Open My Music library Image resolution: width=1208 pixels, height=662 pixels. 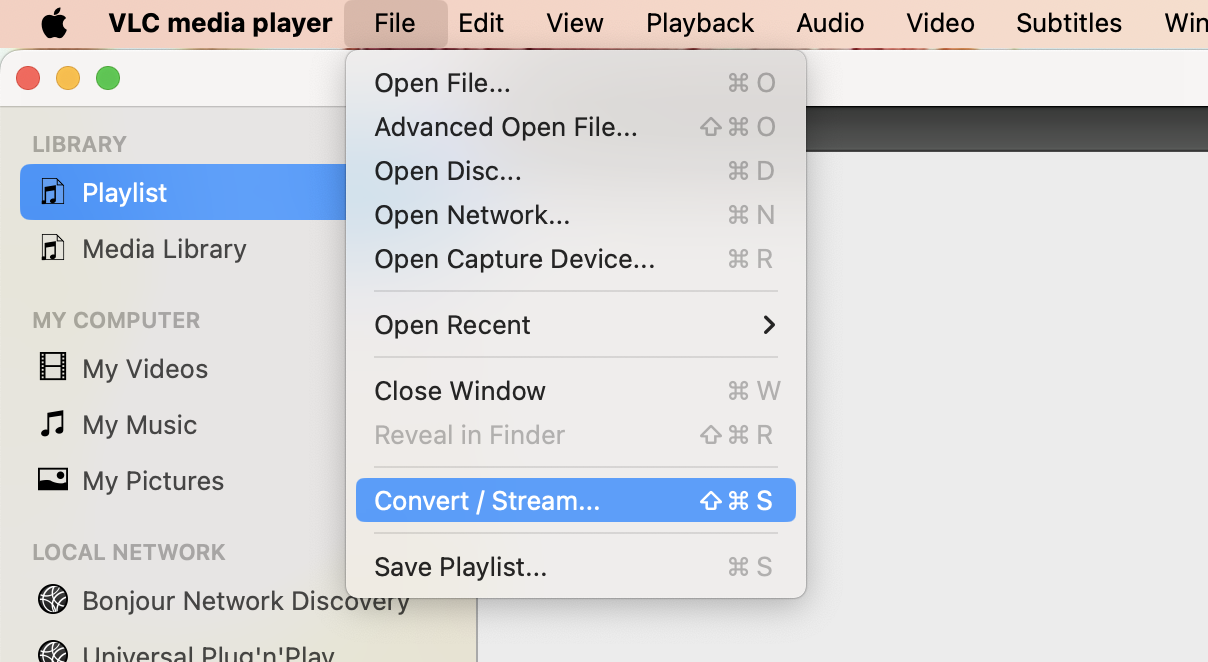click(138, 424)
